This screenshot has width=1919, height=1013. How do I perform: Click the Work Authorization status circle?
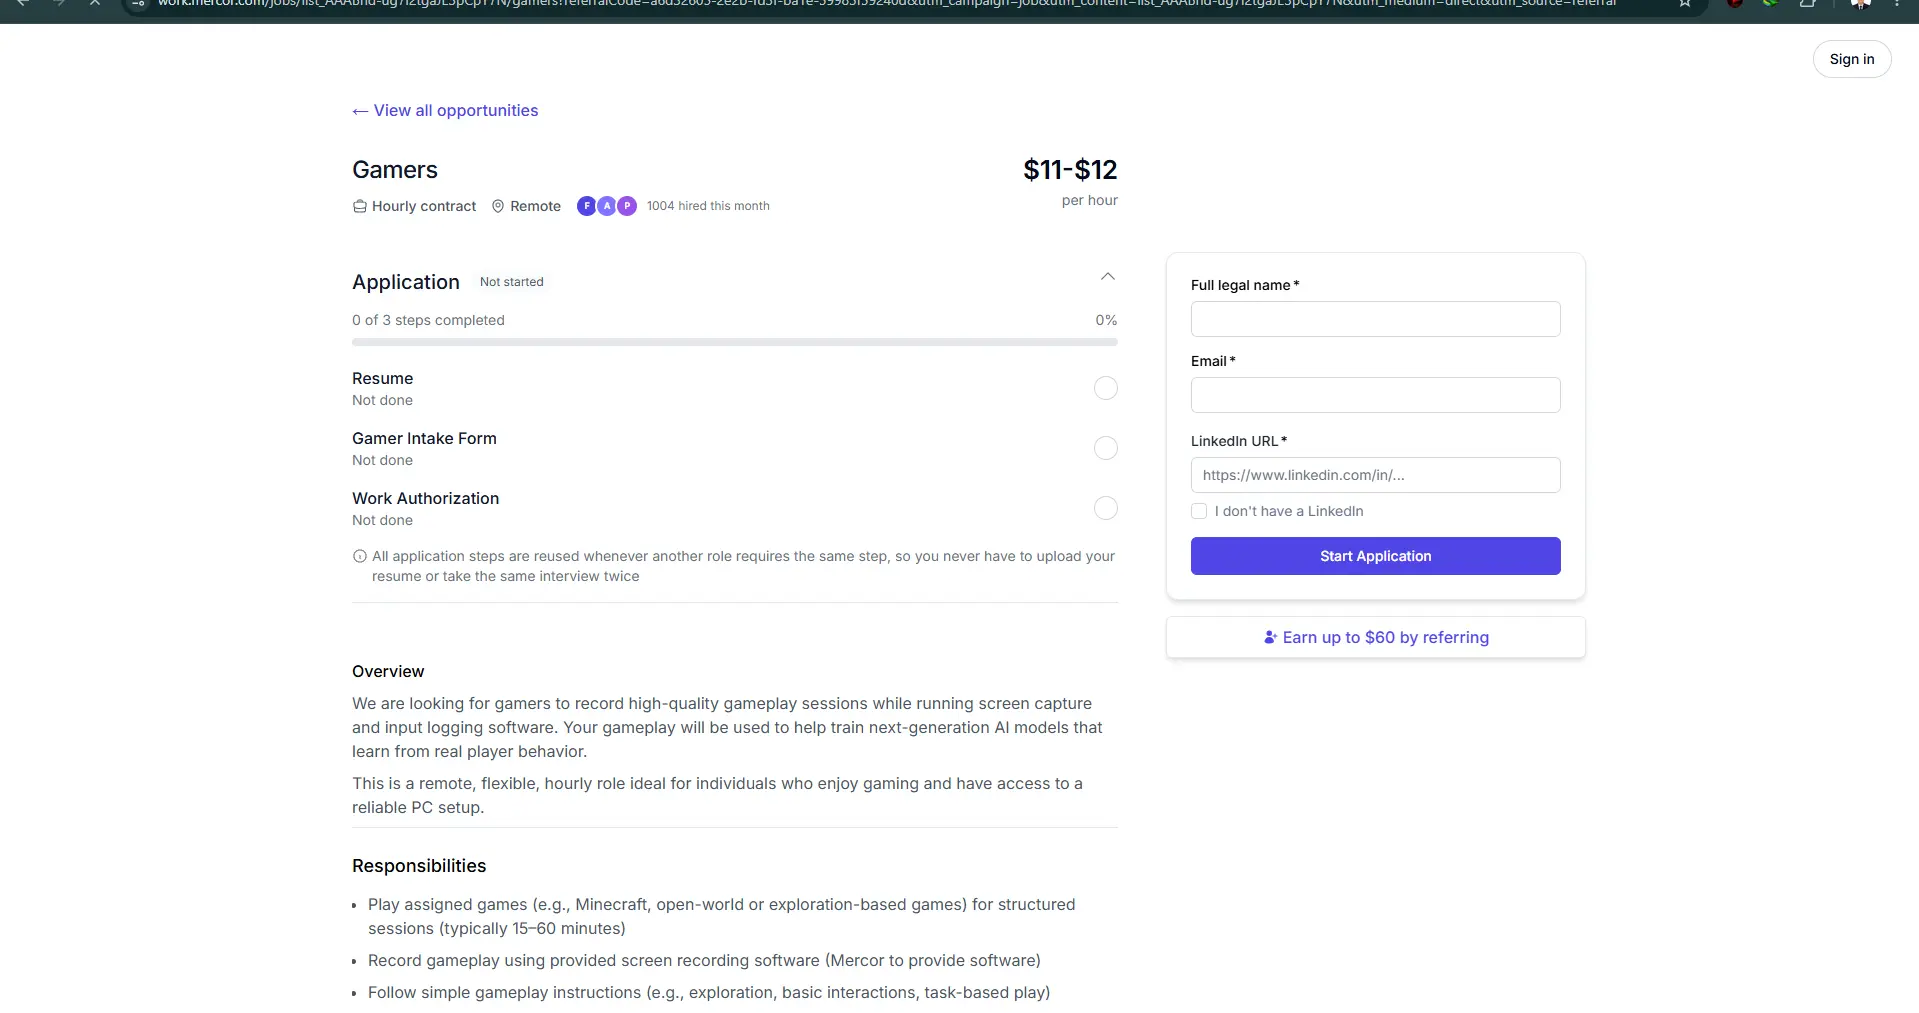(1105, 508)
